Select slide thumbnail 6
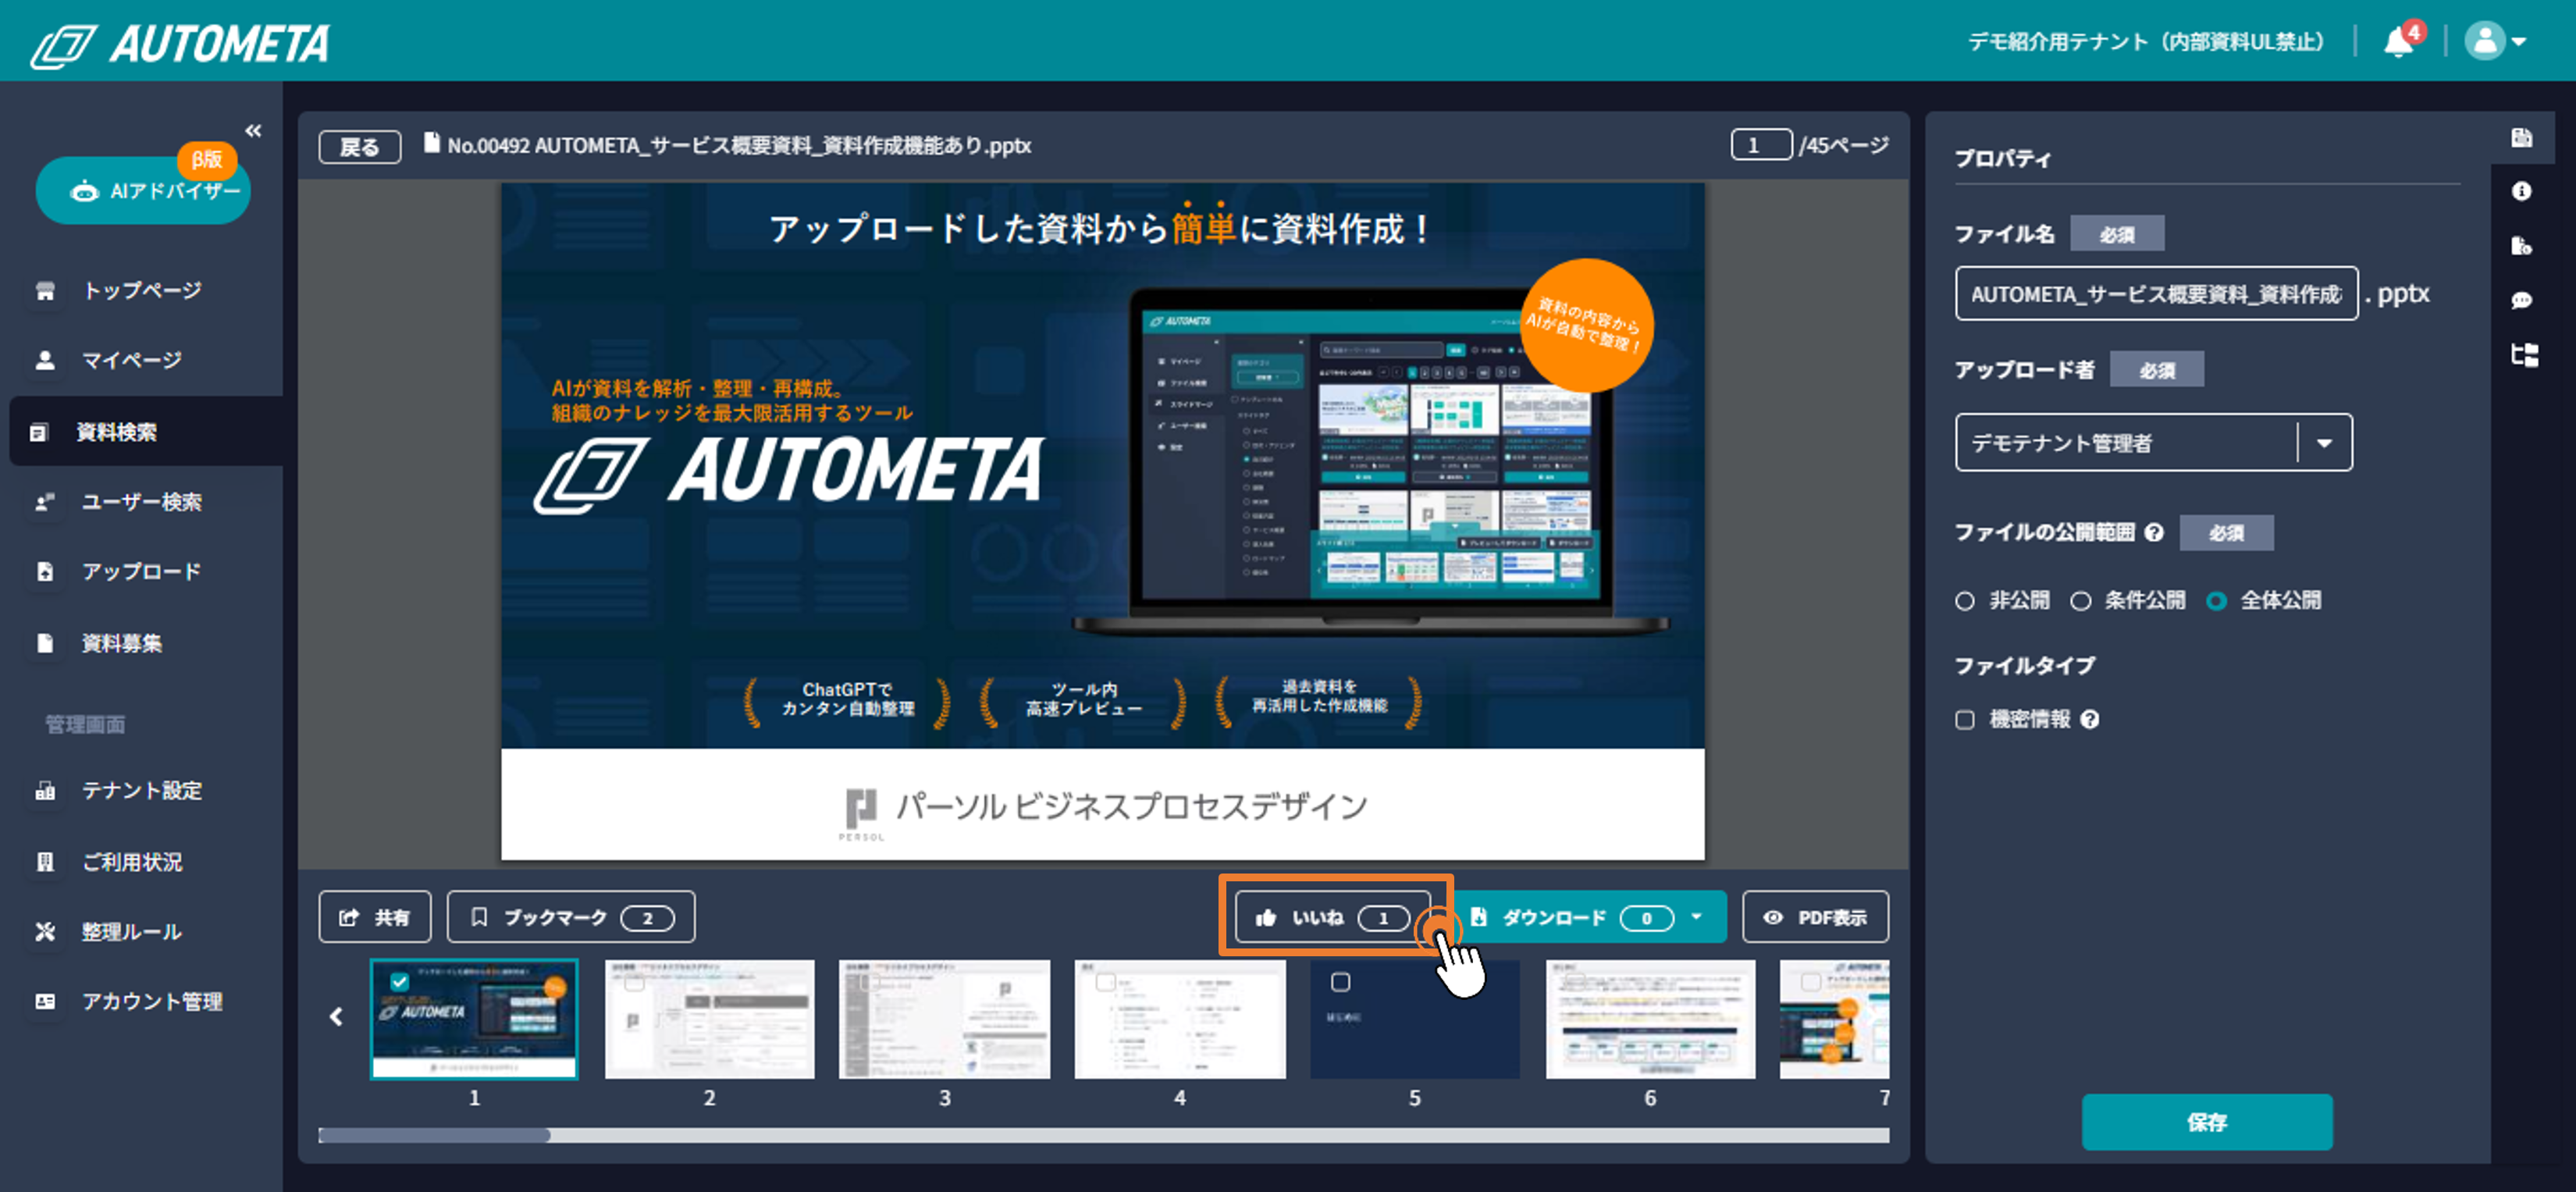The height and width of the screenshot is (1192, 2576). [1650, 1020]
